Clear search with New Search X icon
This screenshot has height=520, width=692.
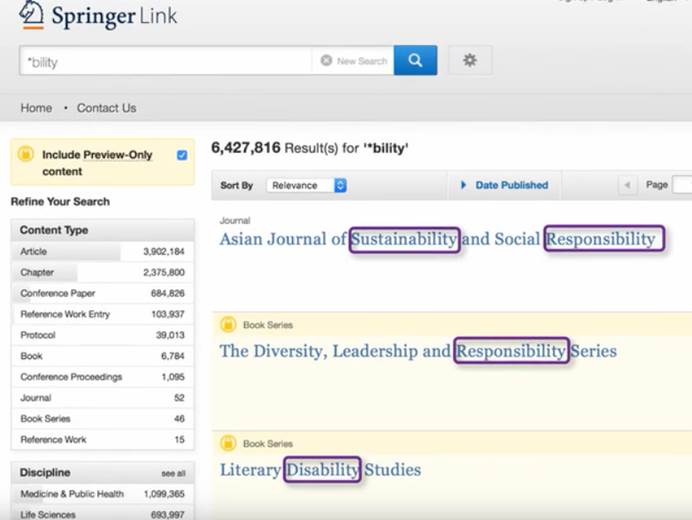click(326, 60)
